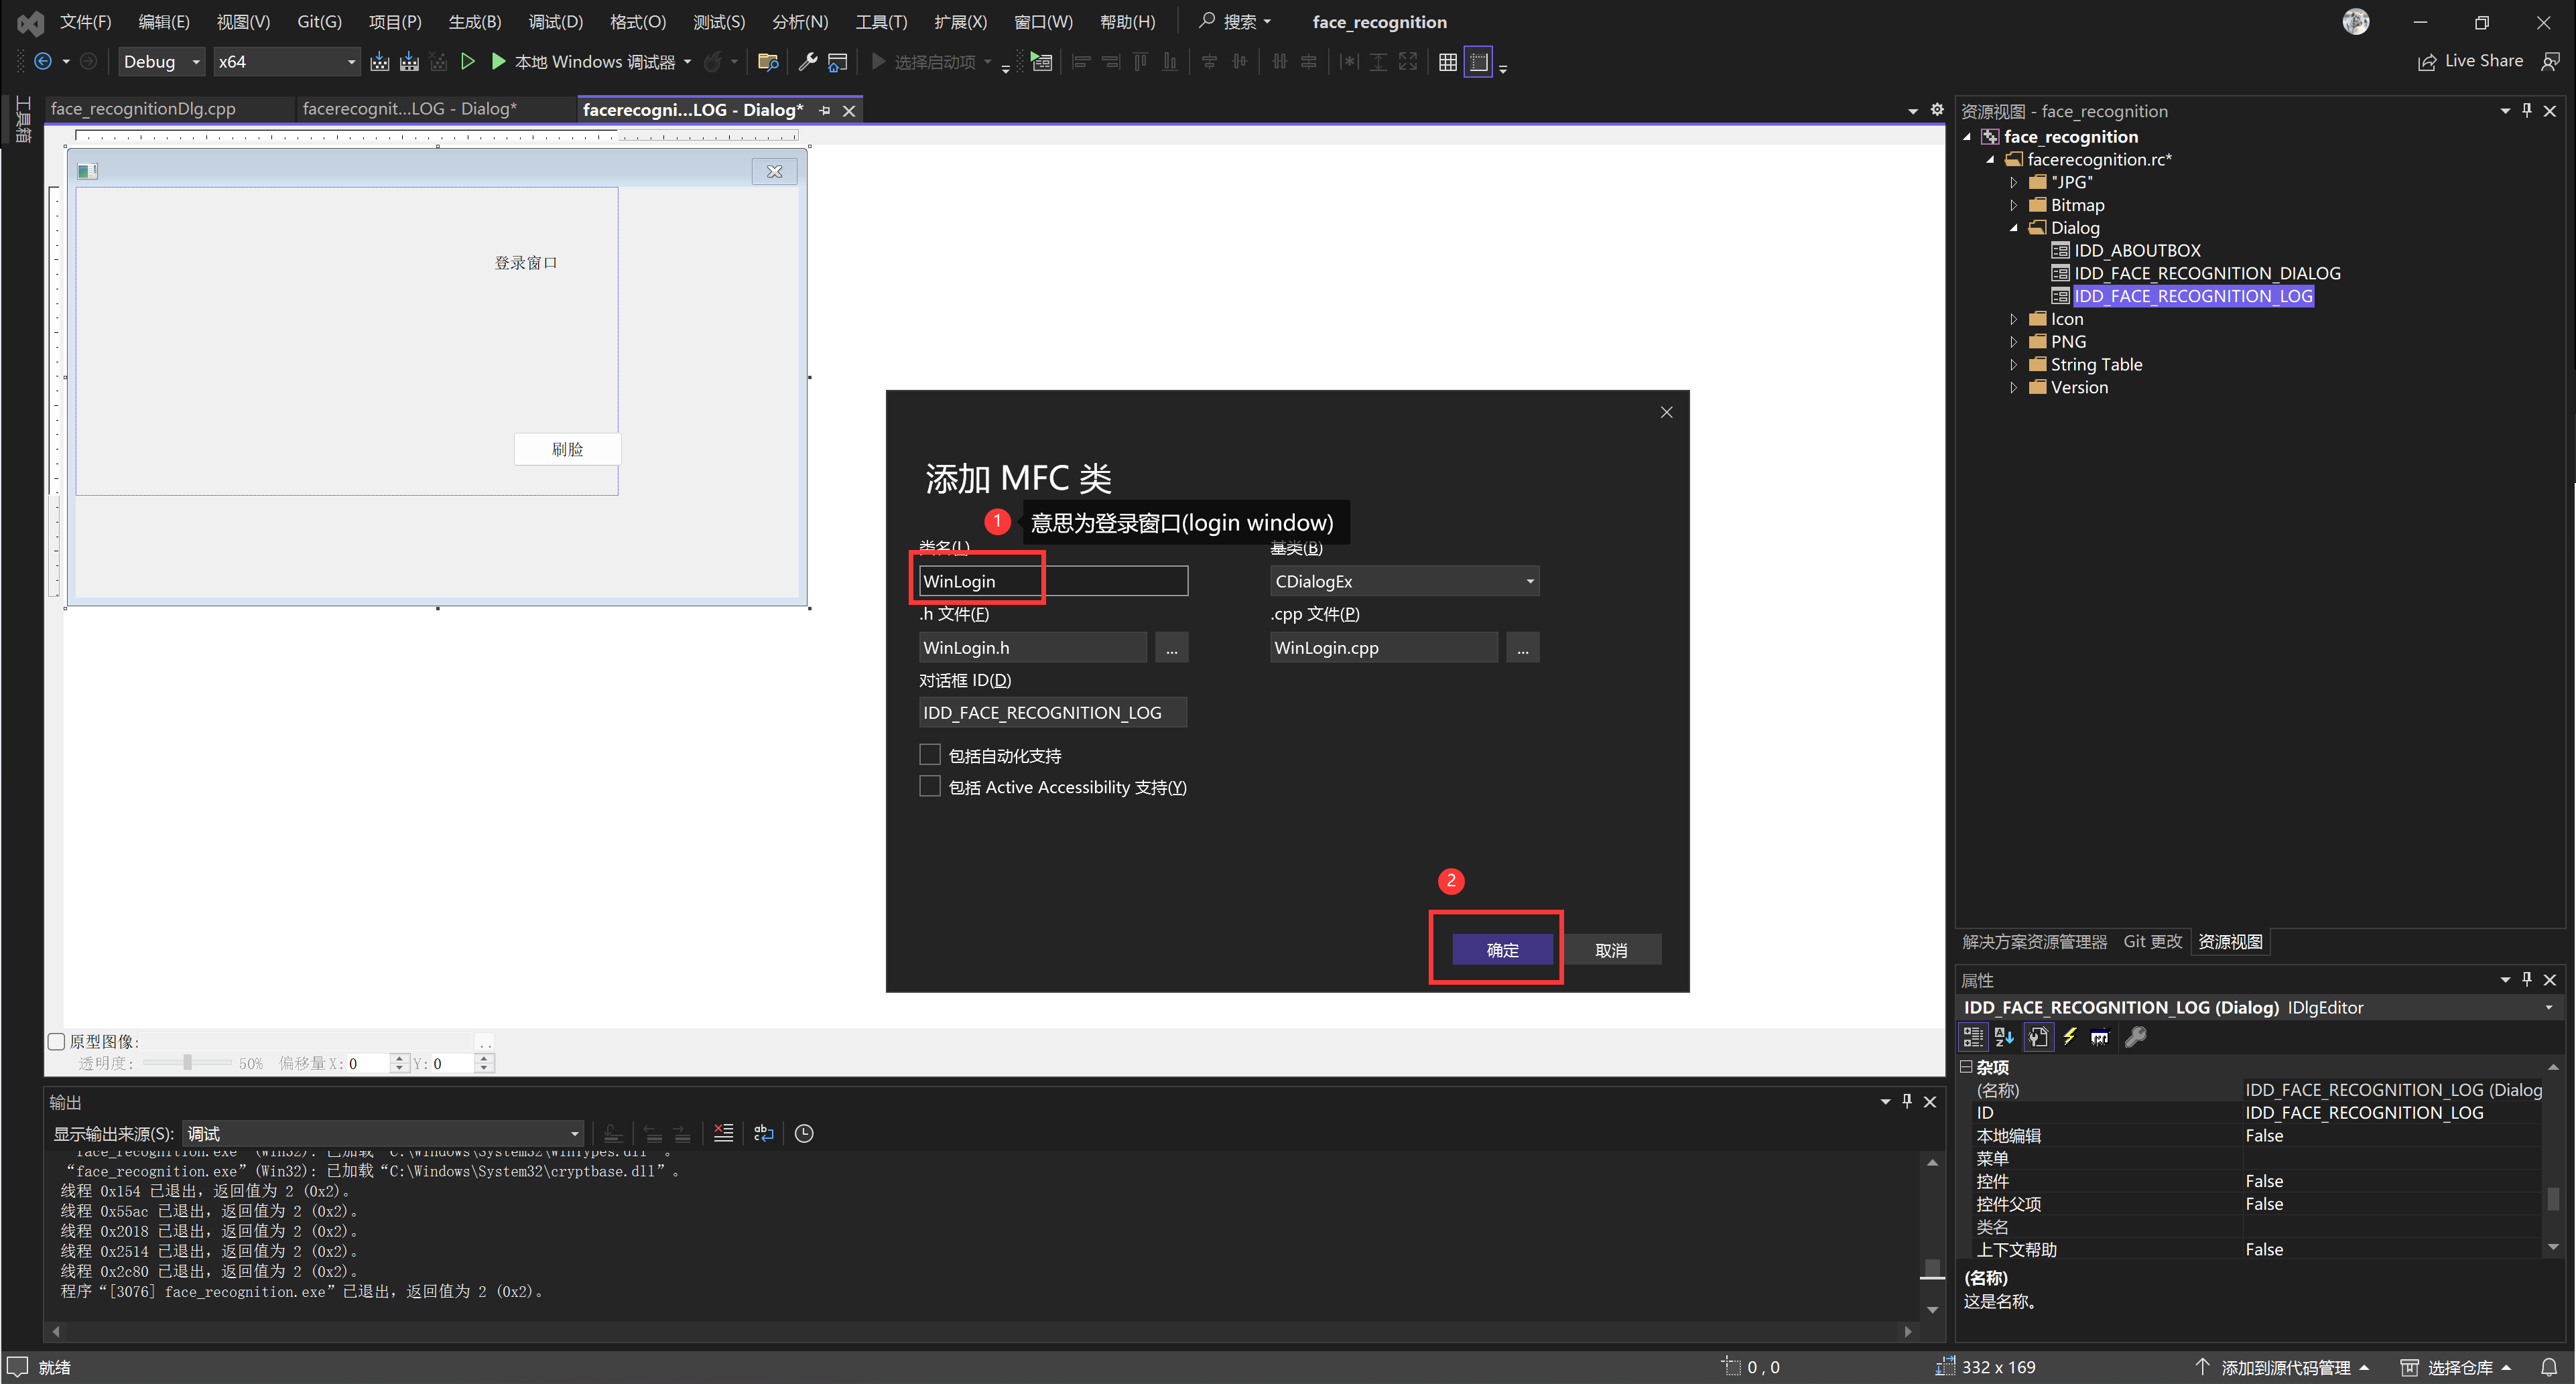Enable the 包括自动化支持 checkbox

pos(930,755)
